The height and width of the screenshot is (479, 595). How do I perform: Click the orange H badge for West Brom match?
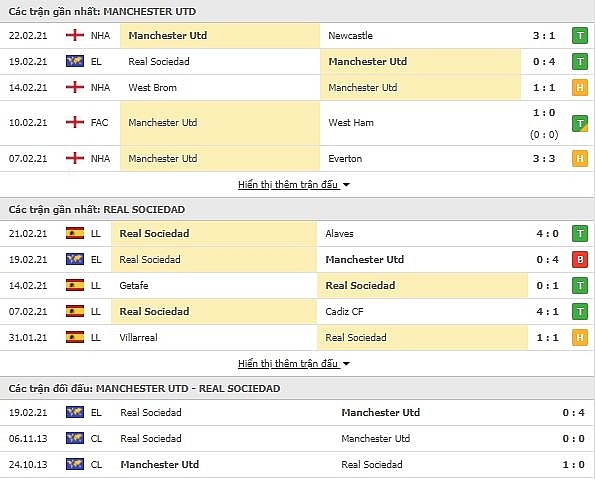click(580, 88)
